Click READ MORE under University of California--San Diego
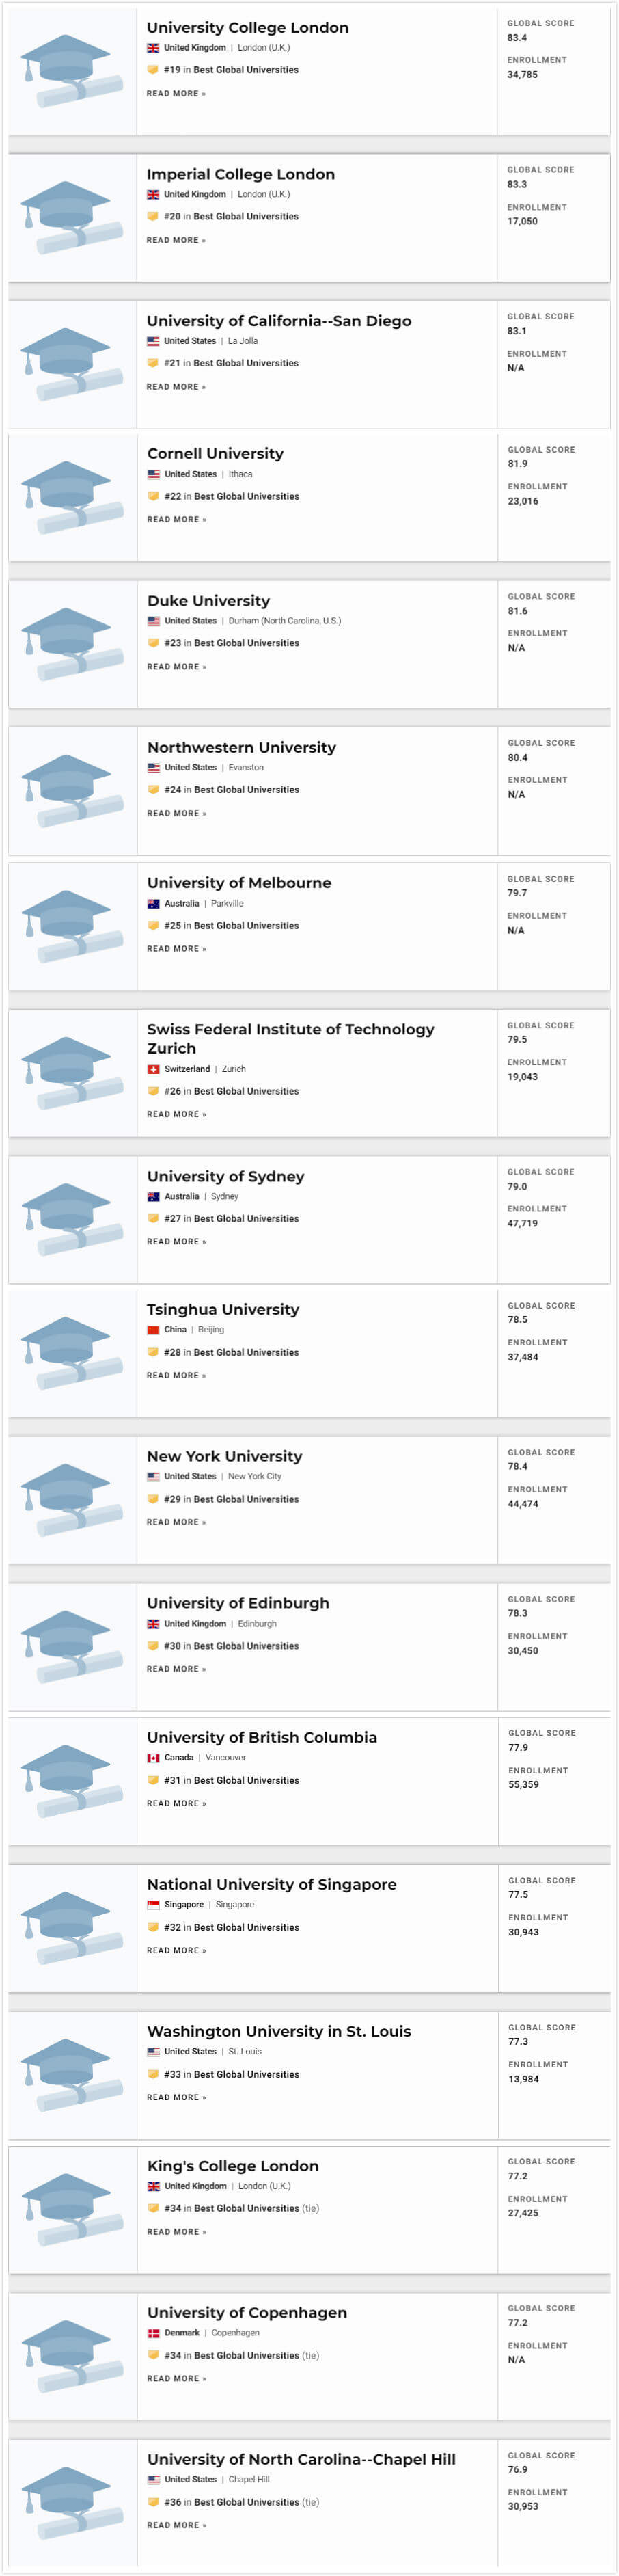Screen dimensions: 619x2576 click(x=176, y=386)
